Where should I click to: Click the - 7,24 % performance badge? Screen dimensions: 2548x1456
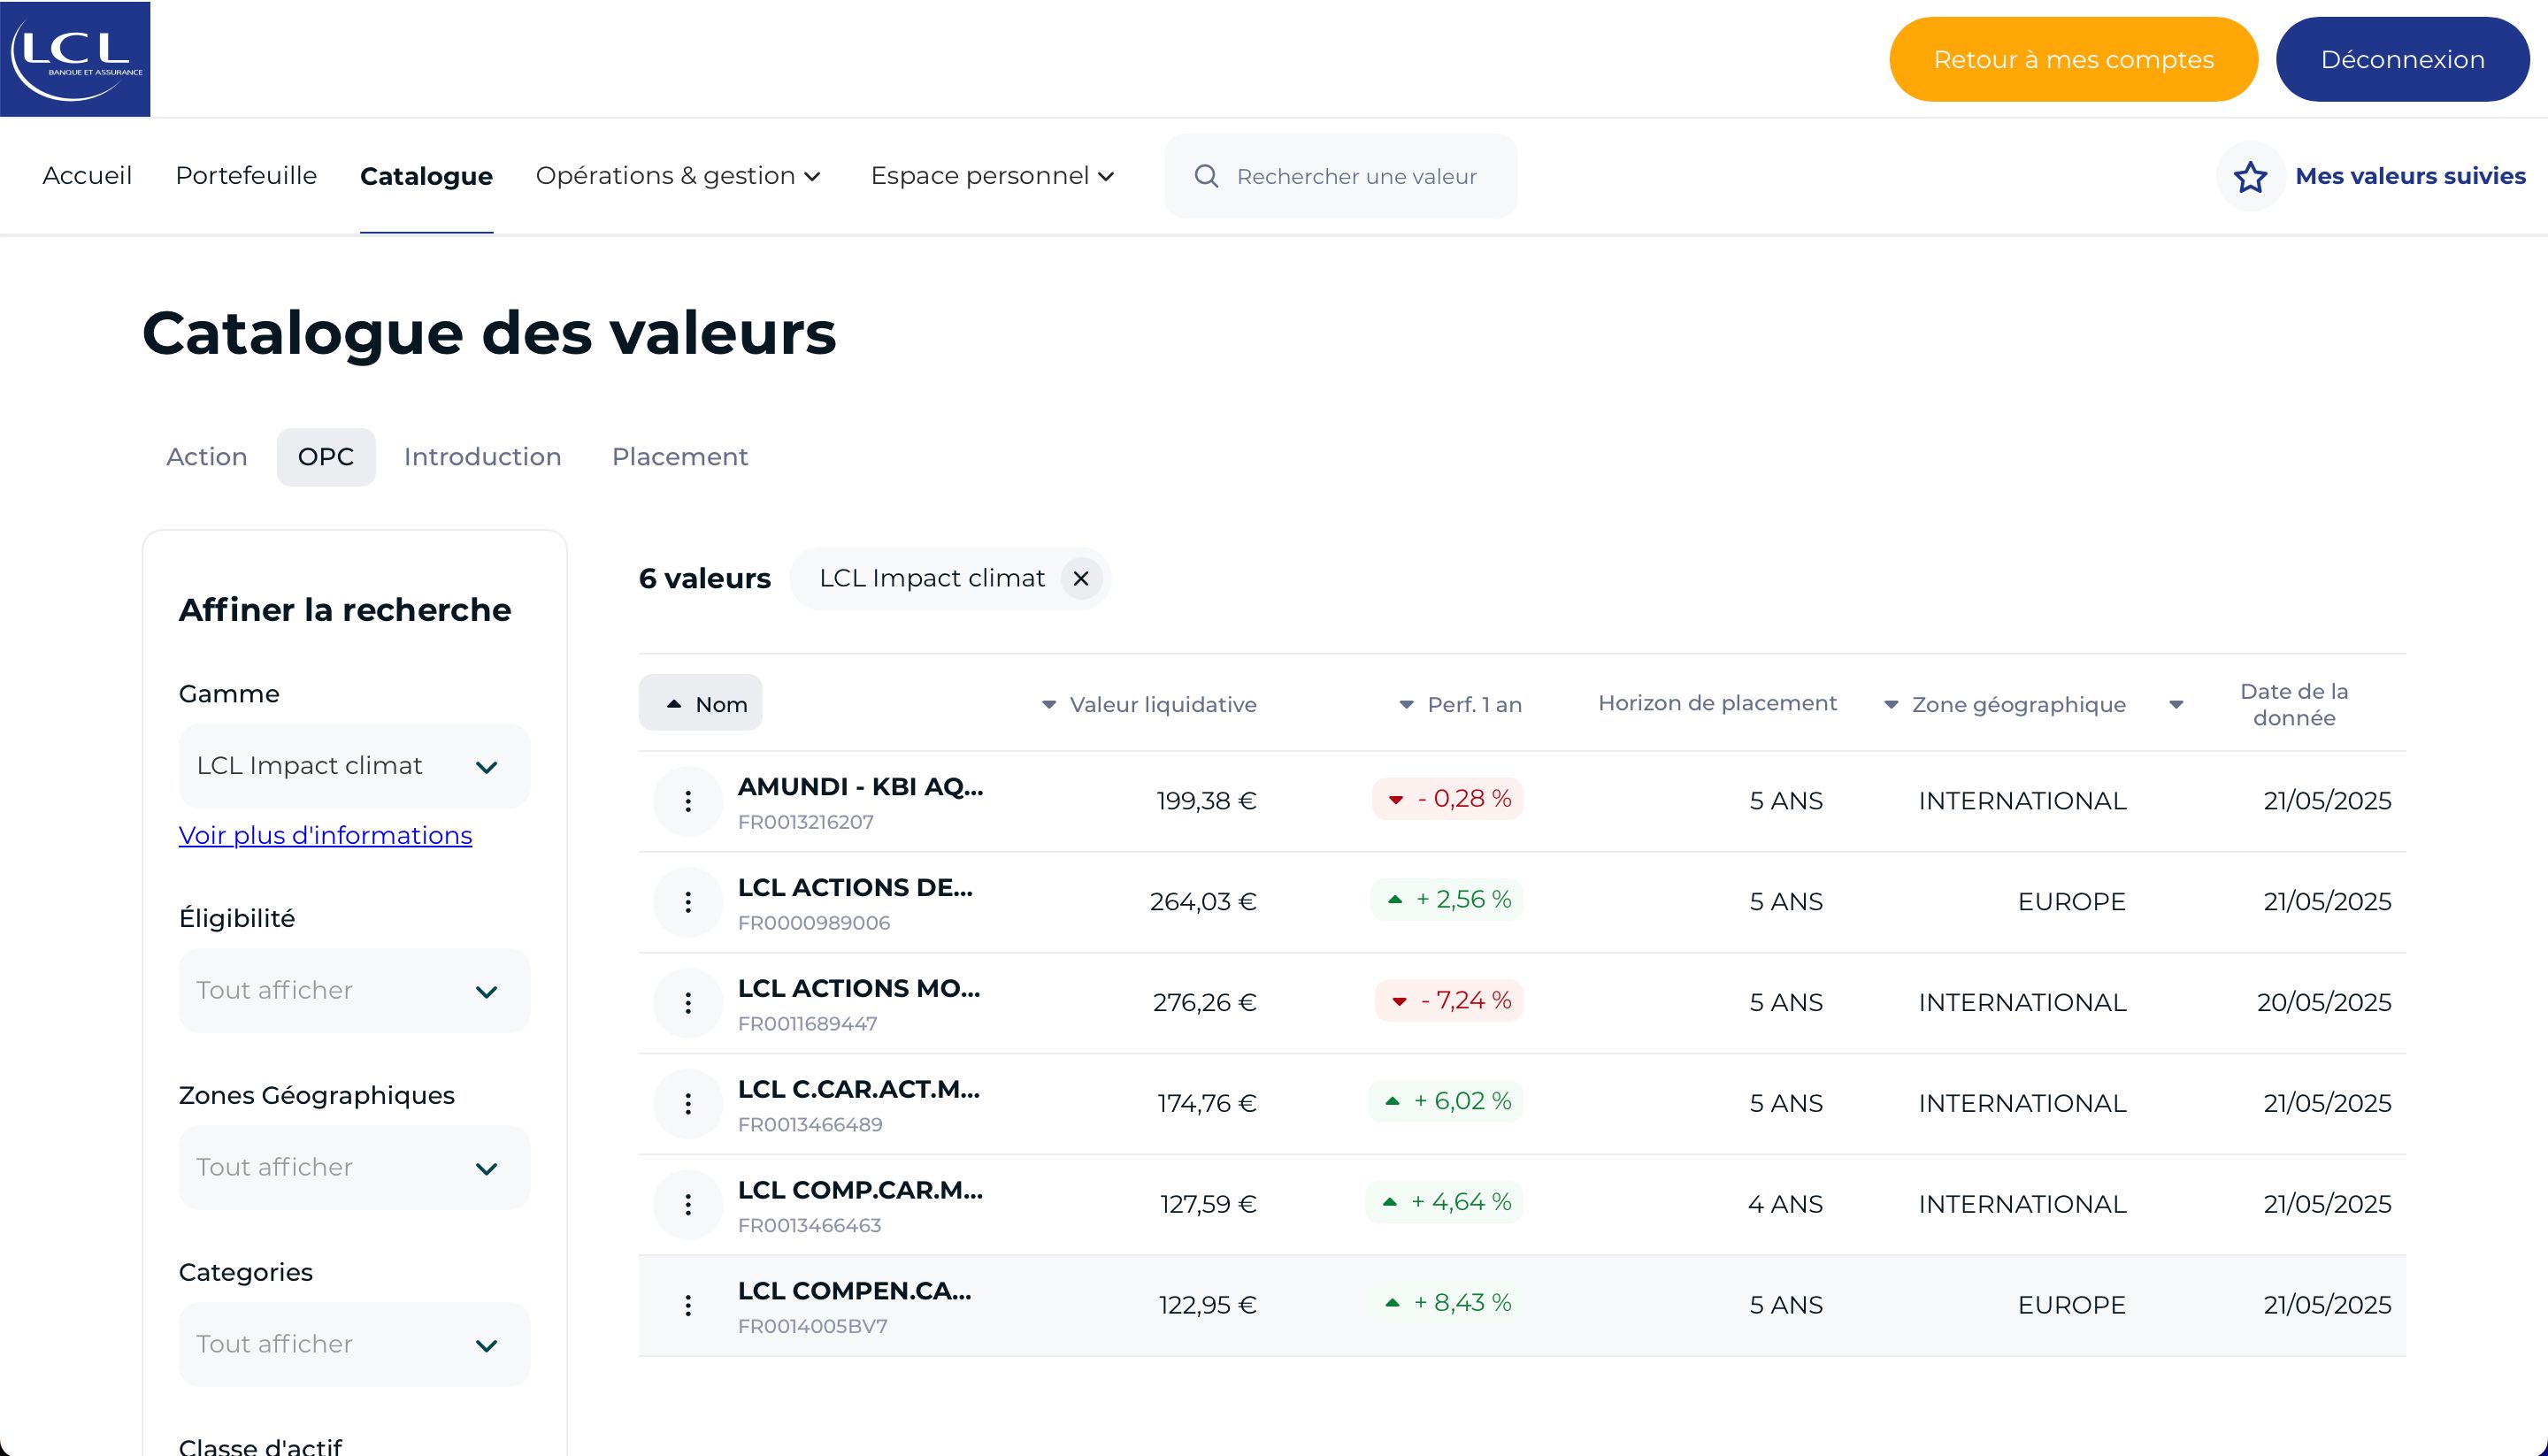1449,1001
